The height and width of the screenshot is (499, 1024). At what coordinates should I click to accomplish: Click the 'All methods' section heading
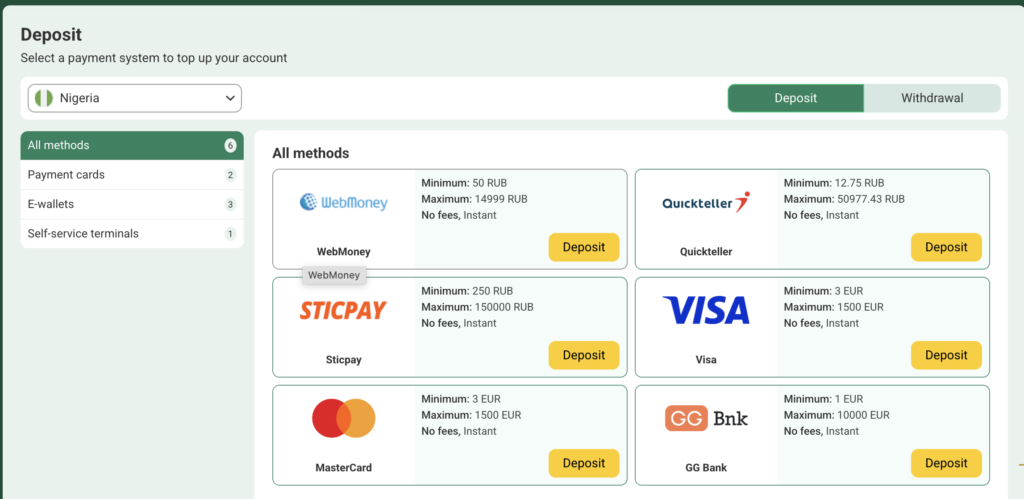point(311,153)
